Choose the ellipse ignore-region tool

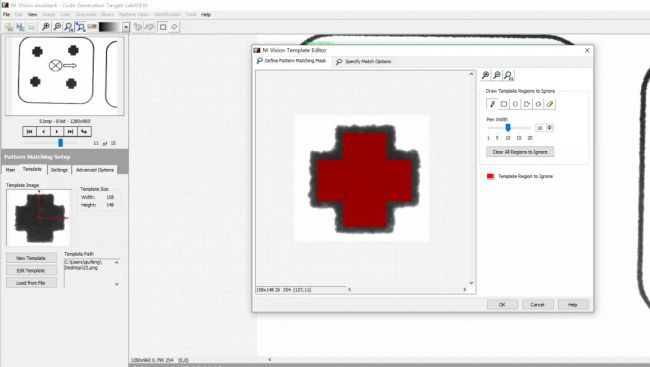click(x=515, y=104)
